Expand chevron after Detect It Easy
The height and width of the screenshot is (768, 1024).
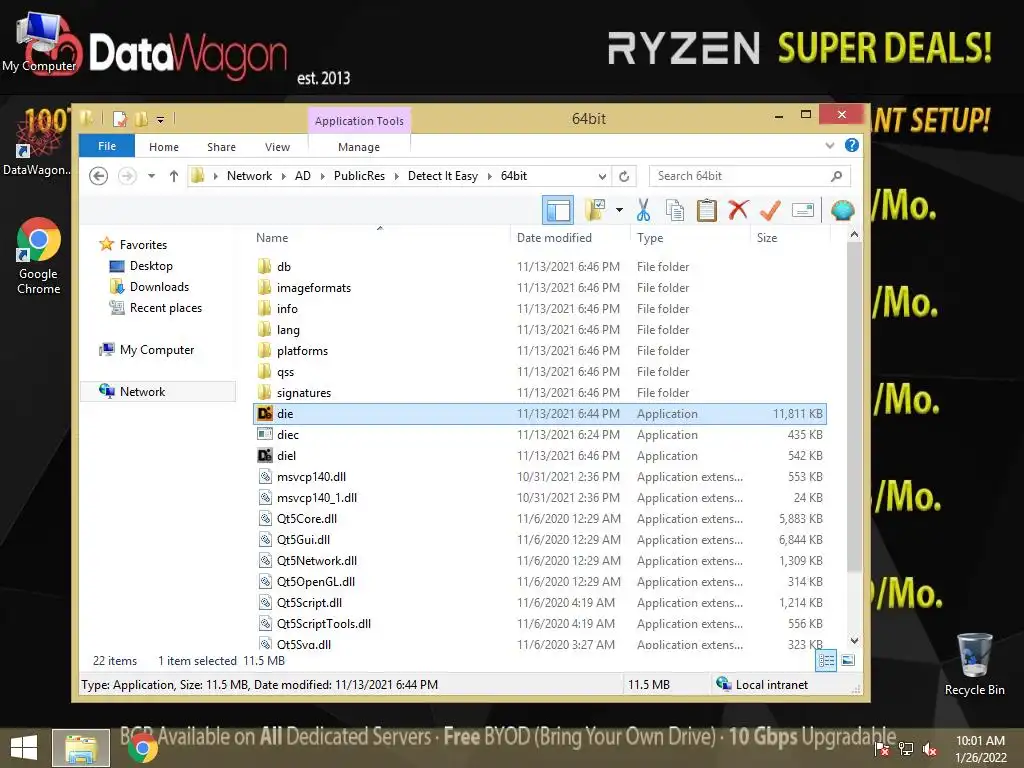[490, 176]
